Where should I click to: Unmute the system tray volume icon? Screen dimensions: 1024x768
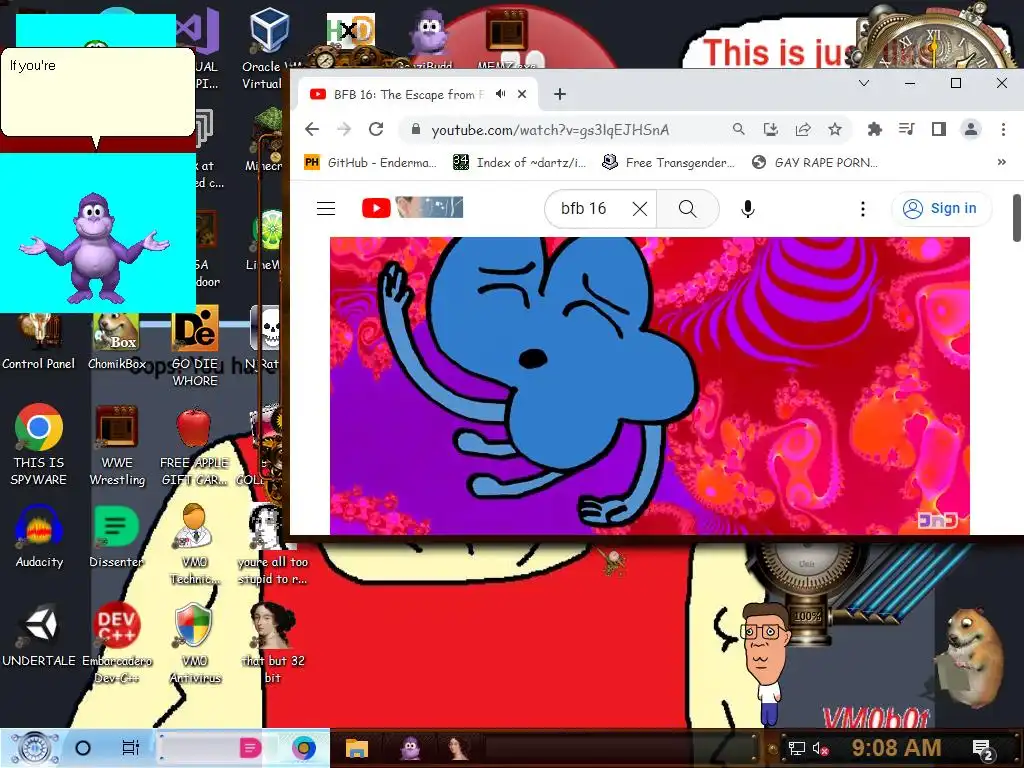tap(820, 748)
